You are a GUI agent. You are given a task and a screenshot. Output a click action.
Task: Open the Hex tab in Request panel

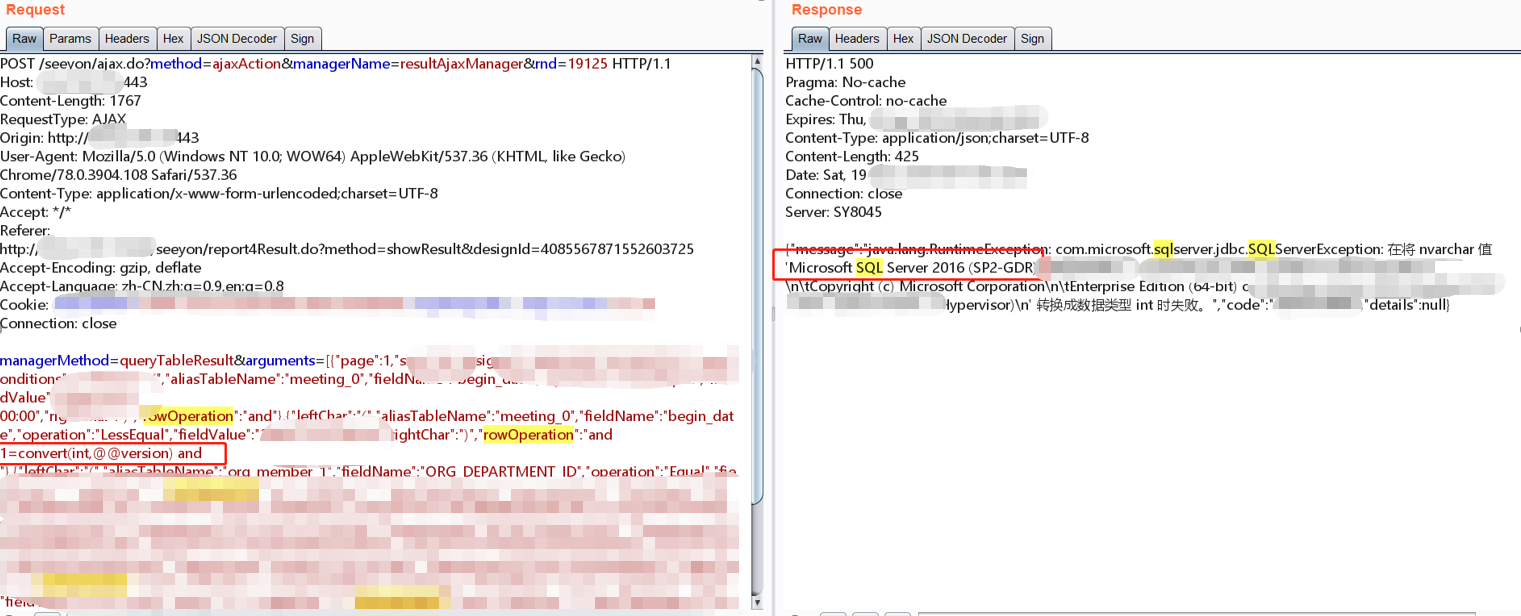pos(173,39)
